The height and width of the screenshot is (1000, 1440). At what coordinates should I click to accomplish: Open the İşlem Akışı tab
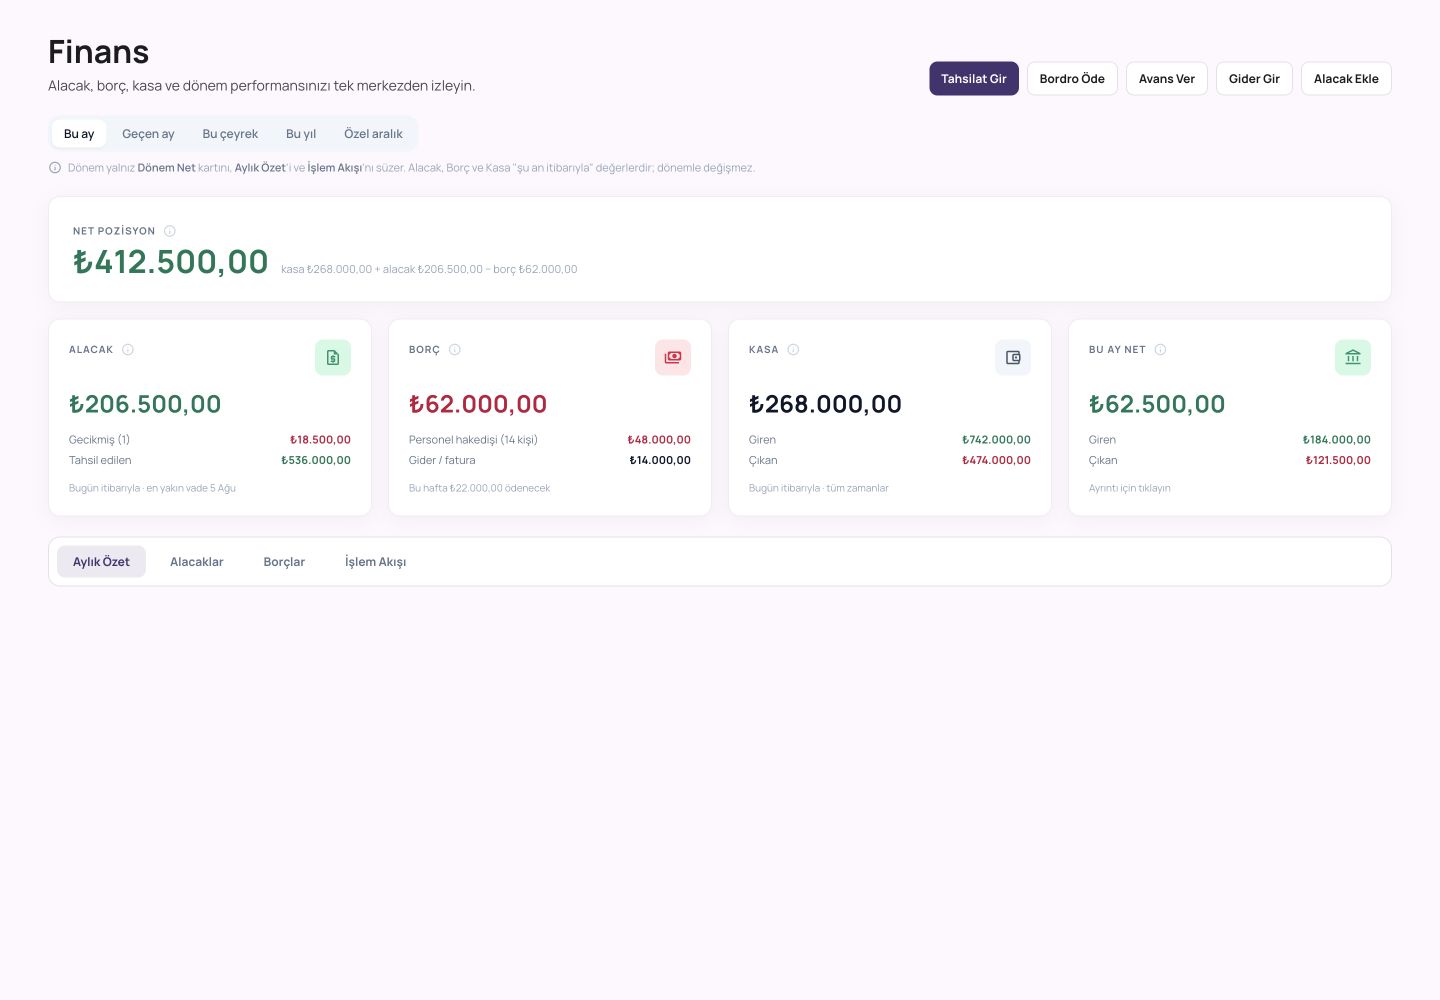point(376,562)
